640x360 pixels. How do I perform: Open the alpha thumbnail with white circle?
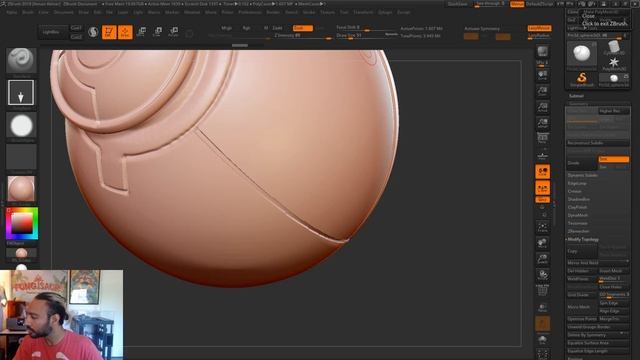pos(21,126)
